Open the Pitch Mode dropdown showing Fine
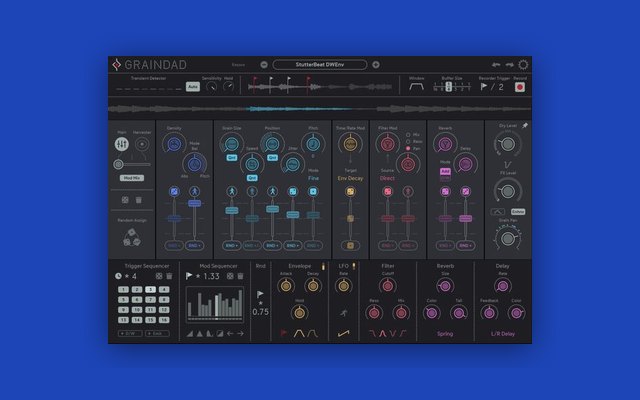 [x=313, y=178]
